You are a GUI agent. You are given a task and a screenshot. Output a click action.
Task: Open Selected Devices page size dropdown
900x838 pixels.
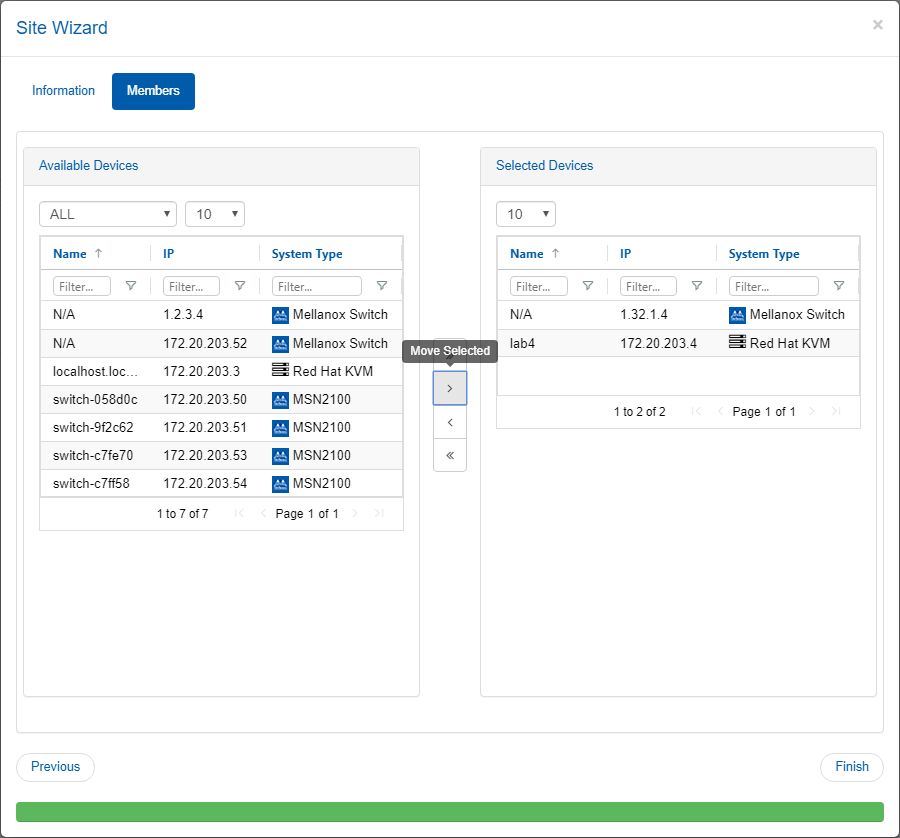(526, 214)
